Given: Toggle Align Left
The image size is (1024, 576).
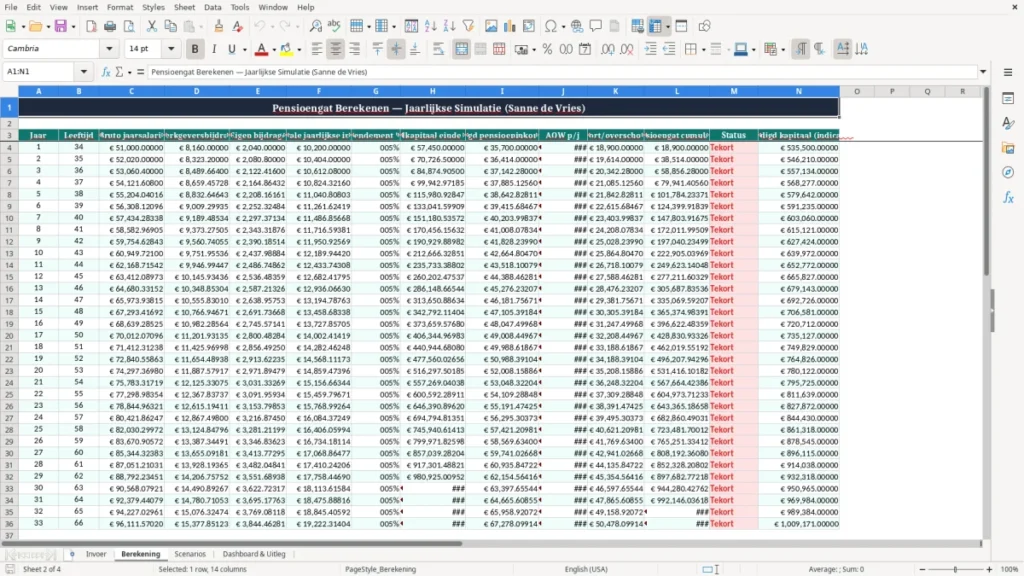Looking at the screenshot, I should 317,49.
